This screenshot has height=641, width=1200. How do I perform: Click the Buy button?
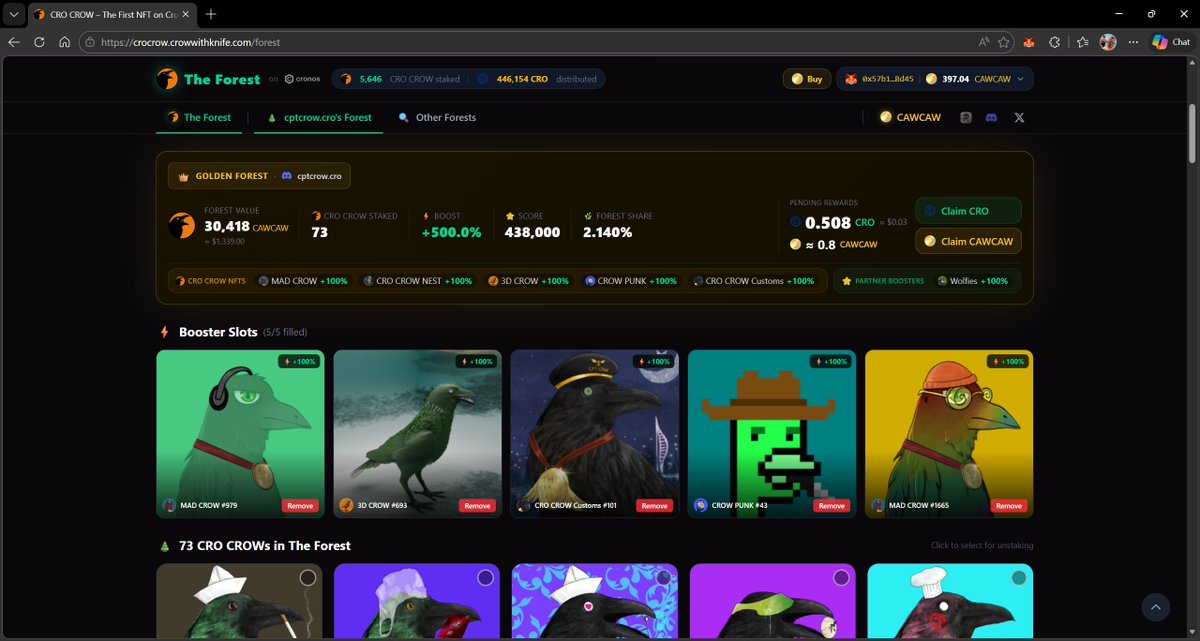pos(806,78)
